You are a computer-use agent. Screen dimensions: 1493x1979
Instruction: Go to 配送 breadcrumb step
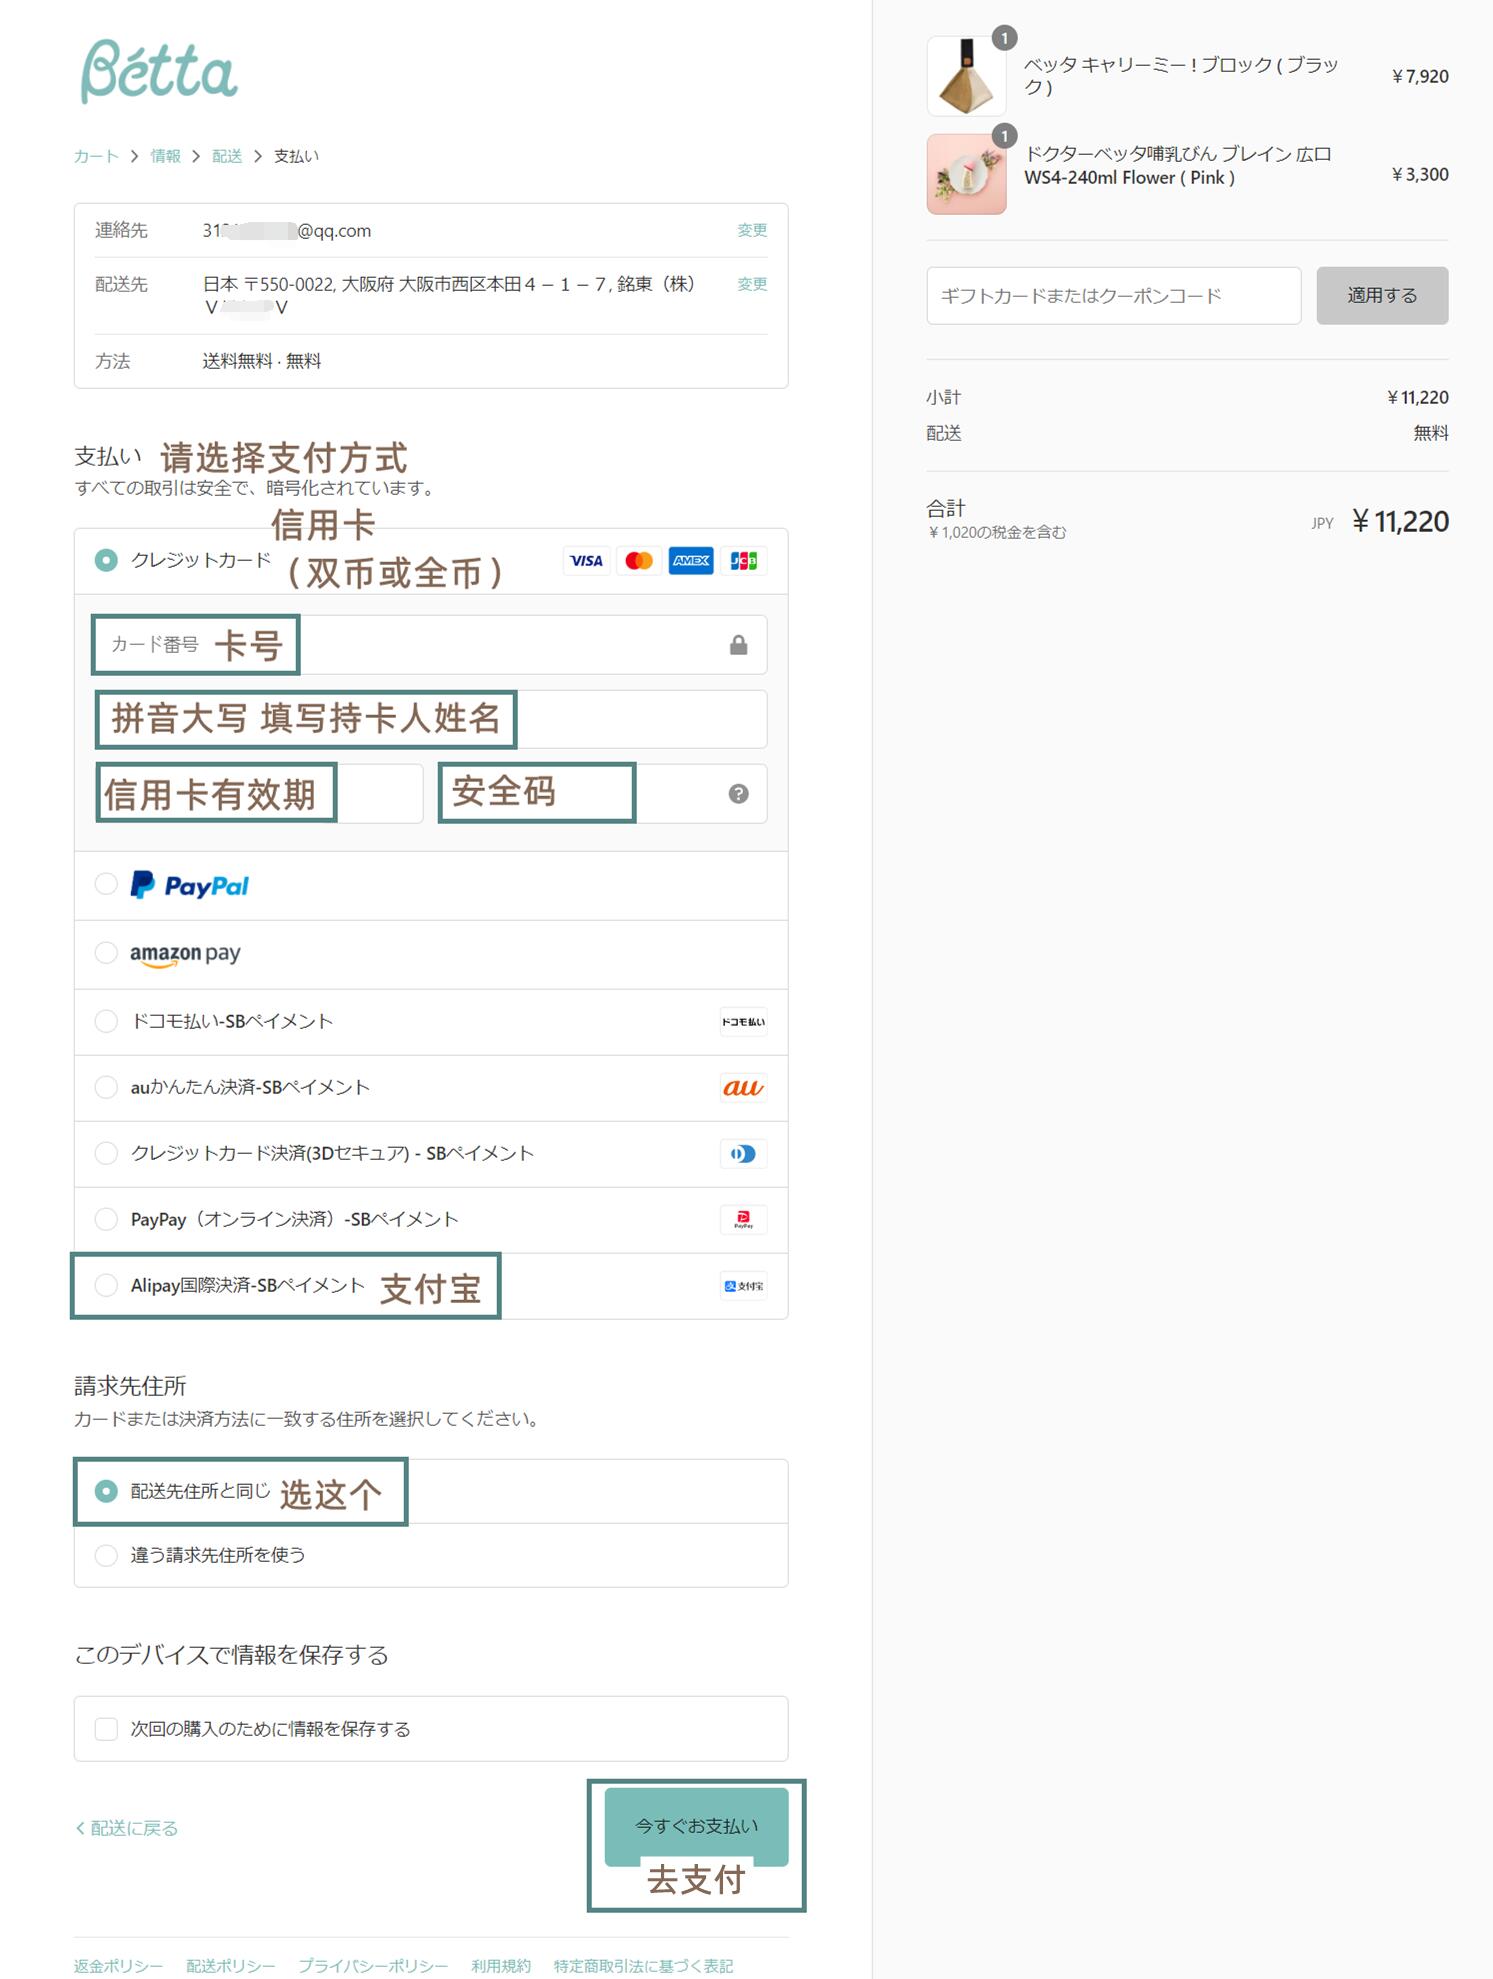click(227, 156)
